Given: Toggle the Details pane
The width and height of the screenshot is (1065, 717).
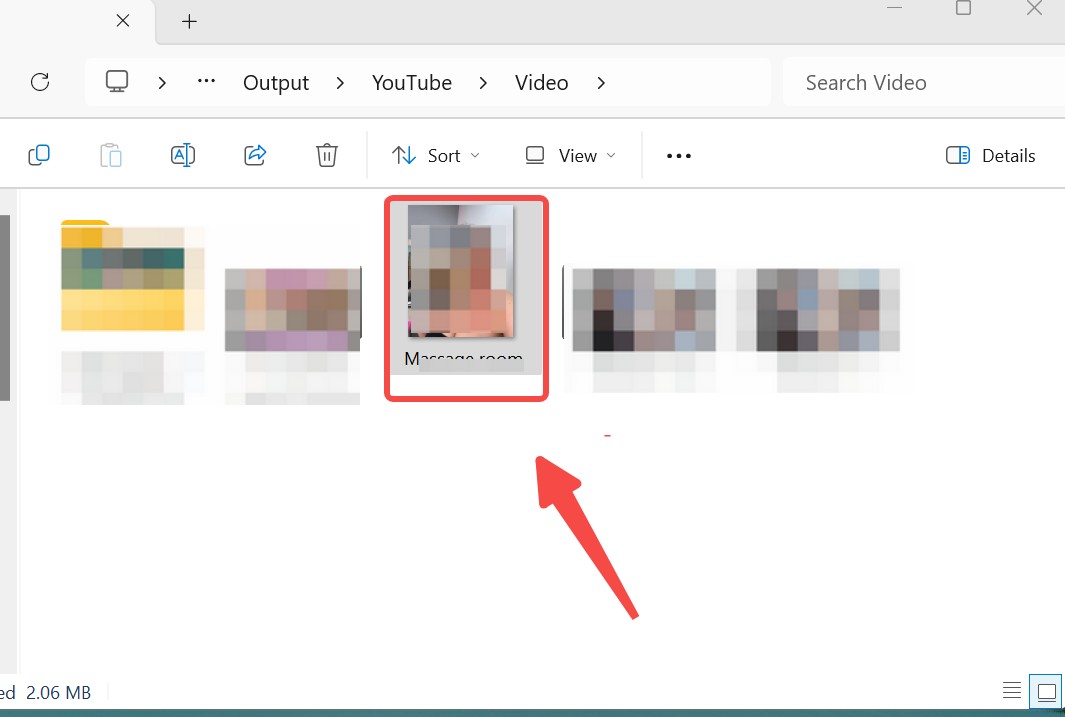Looking at the screenshot, I should point(990,155).
